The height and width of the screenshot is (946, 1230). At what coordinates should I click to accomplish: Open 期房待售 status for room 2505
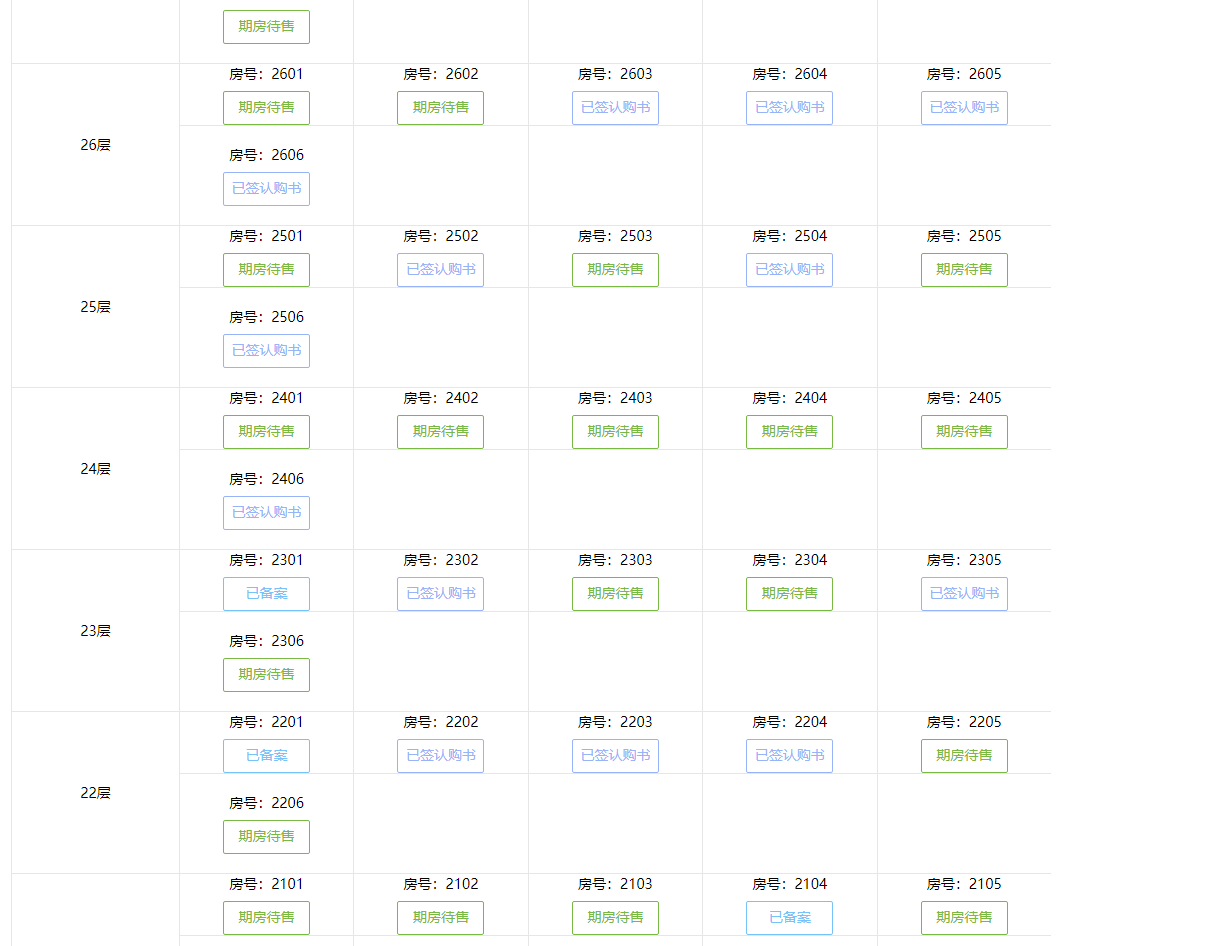(x=964, y=270)
